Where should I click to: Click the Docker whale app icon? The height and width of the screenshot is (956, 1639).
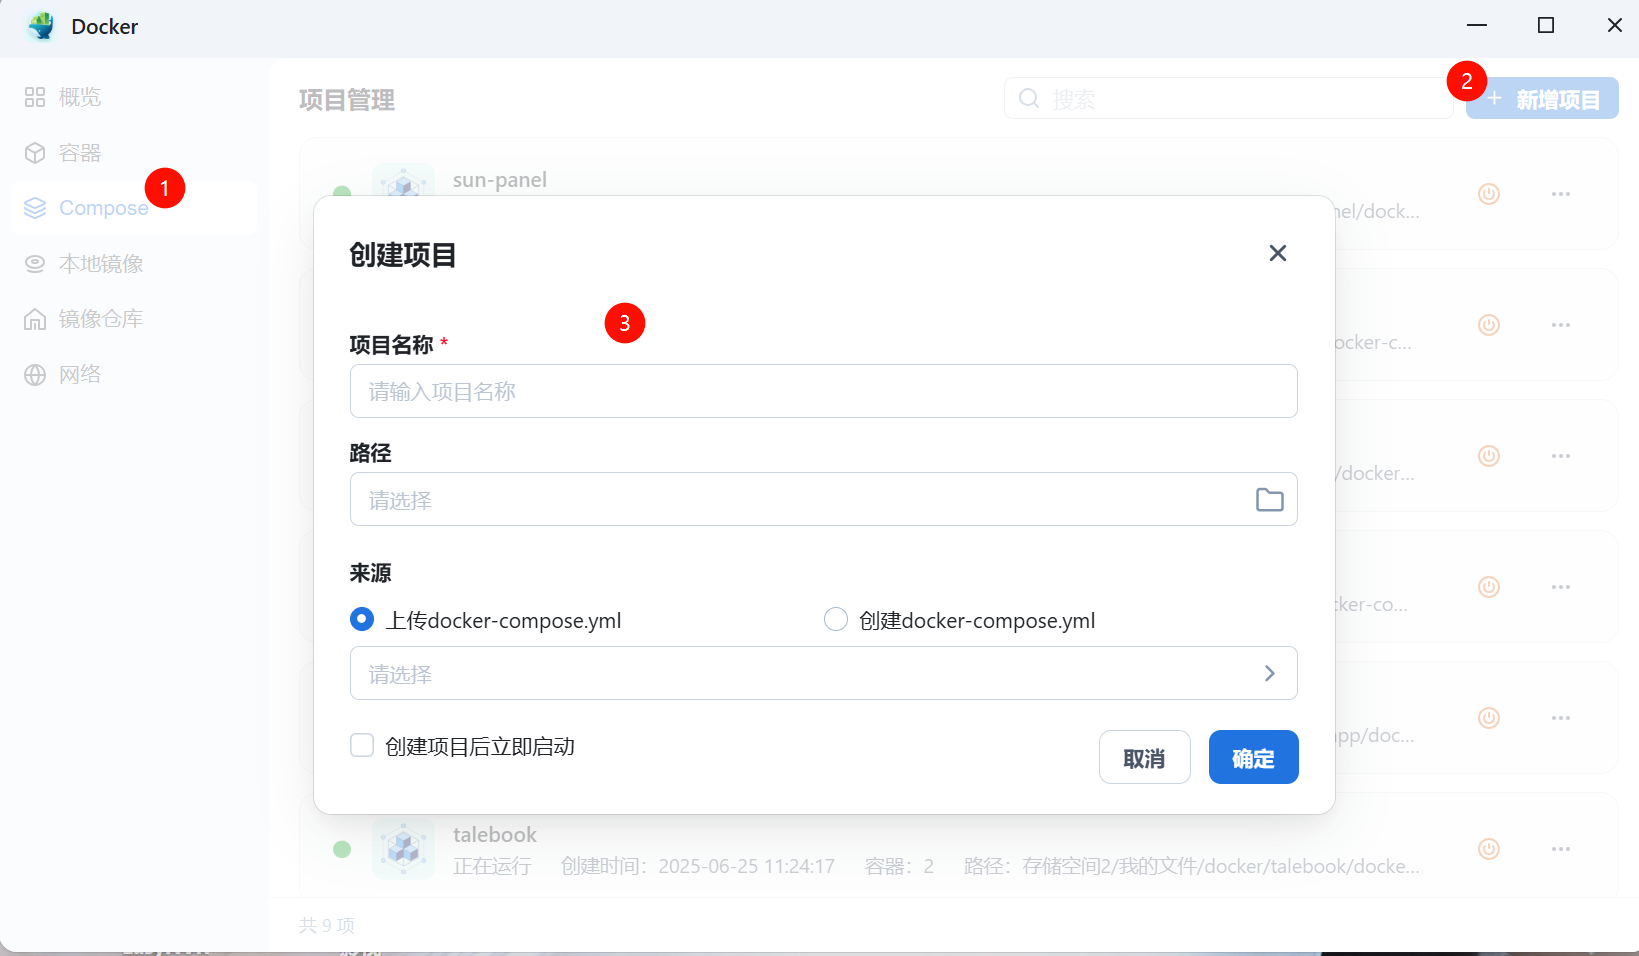(41, 26)
